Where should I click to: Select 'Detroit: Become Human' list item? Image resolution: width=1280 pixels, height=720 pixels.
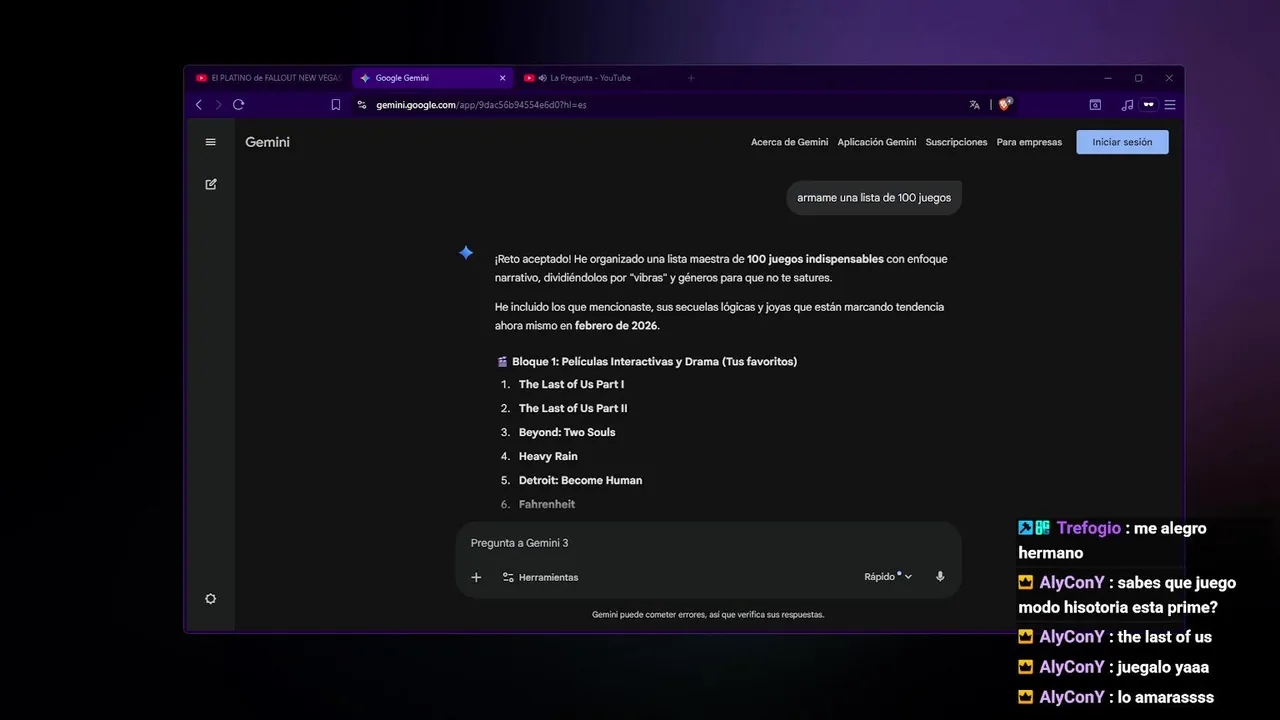(580, 480)
